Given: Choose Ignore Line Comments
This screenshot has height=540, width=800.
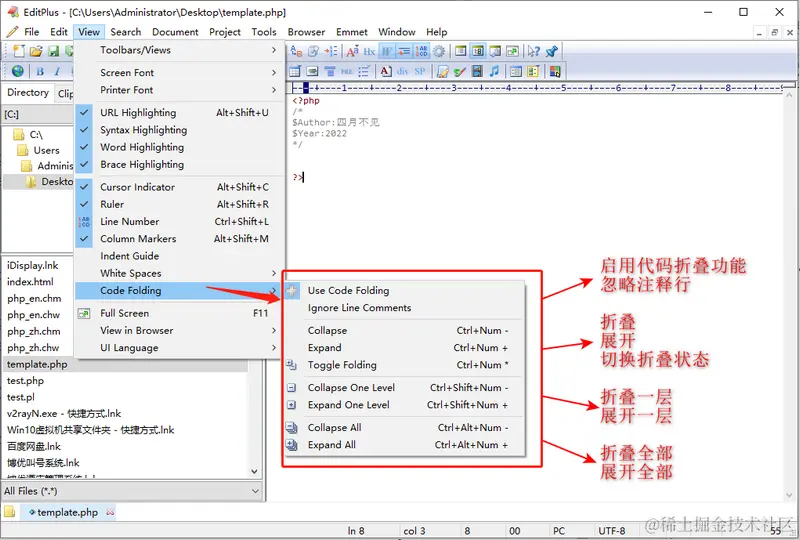Looking at the screenshot, I should [x=405, y=308].
